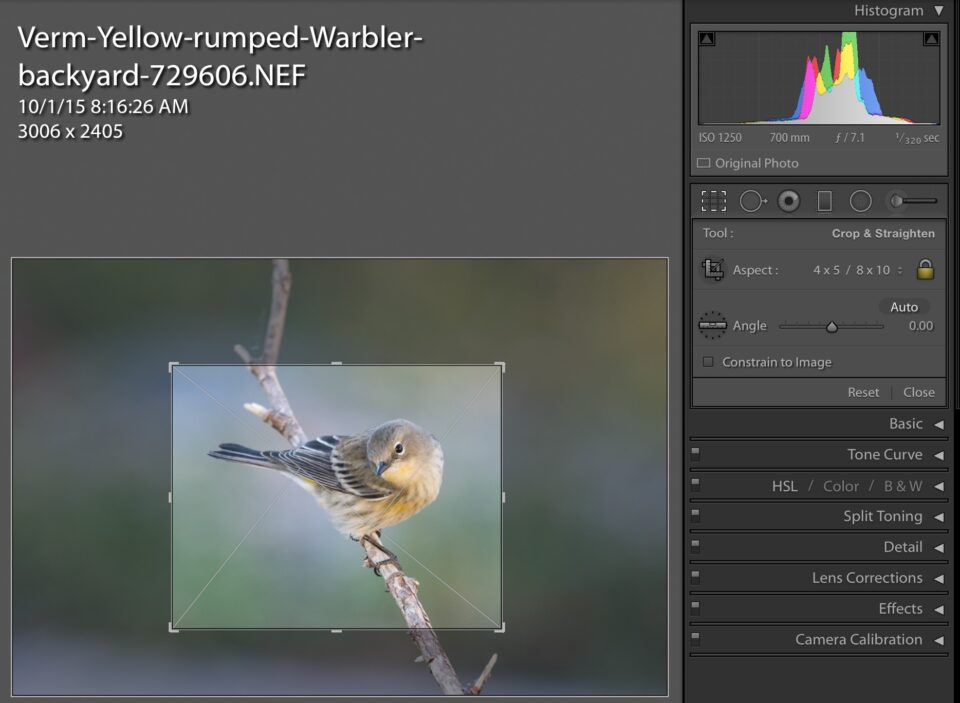This screenshot has width=960, height=703.
Task: Select the Graduated Filter tool
Action: coord(824,201)
